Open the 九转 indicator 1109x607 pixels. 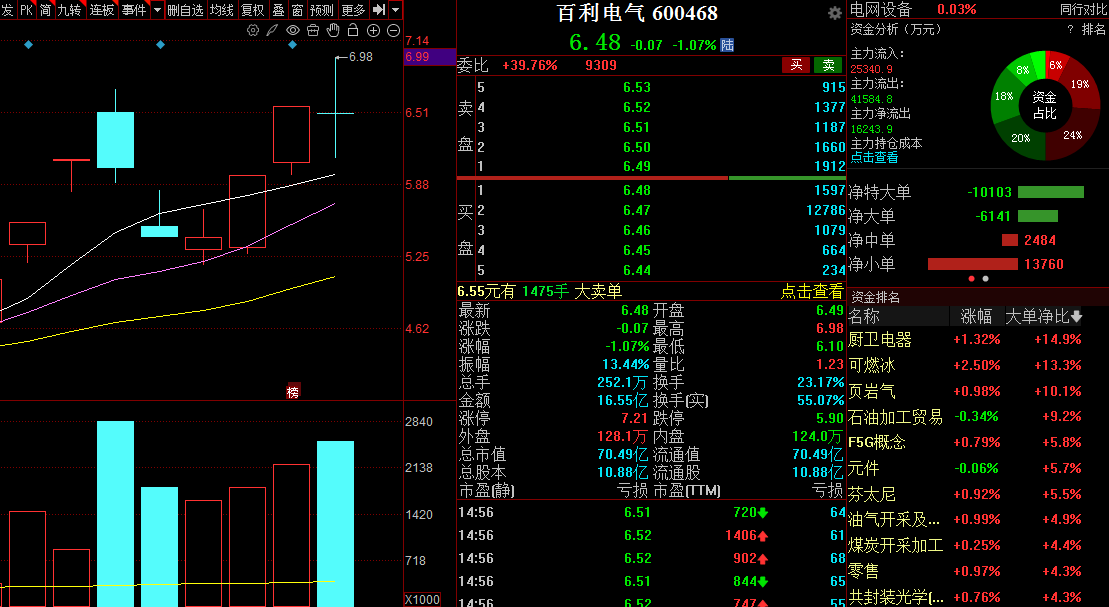pyautogui.click(x=69, y=10)
